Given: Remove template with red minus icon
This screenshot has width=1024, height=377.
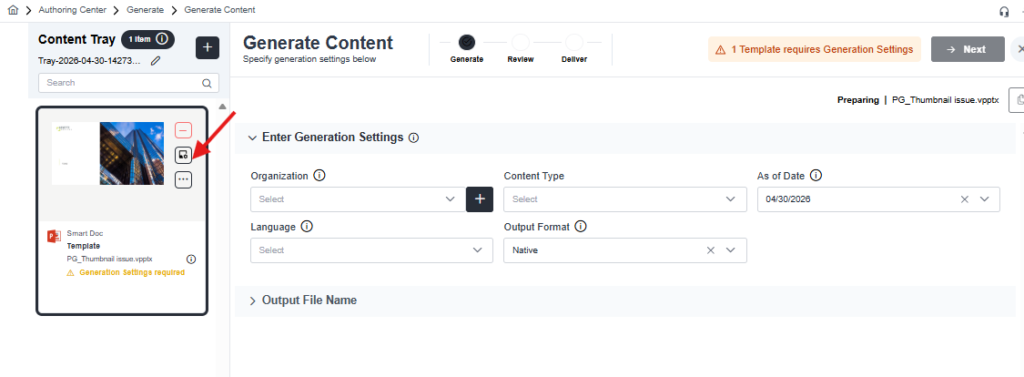Looking at the screenshot, I should tap(184, 130).
